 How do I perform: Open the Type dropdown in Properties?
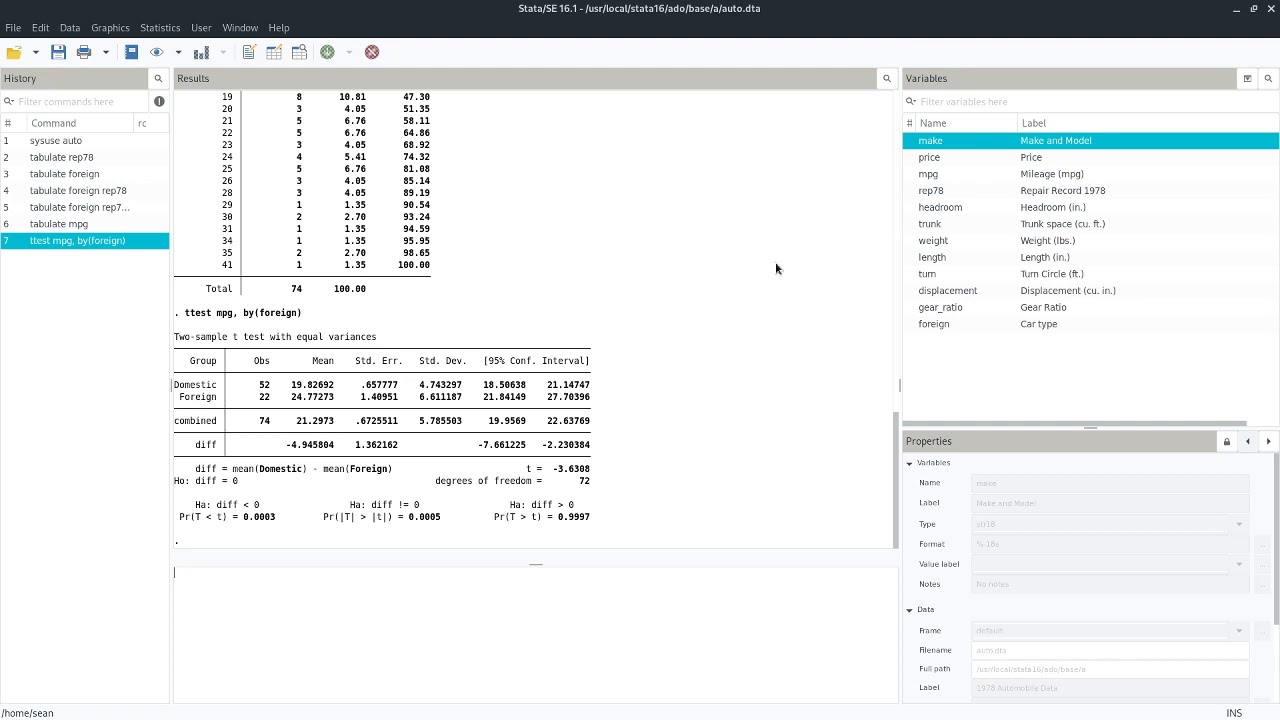(1238, 524)
